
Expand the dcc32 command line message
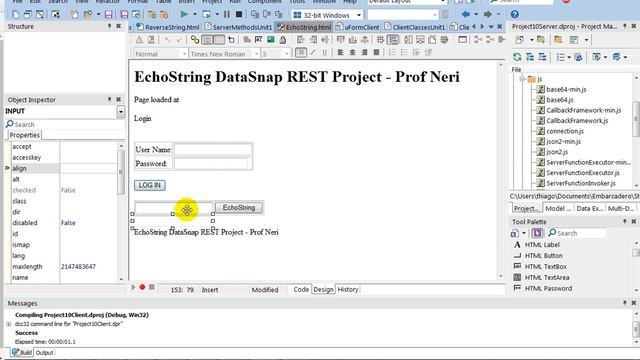(9, 324)
